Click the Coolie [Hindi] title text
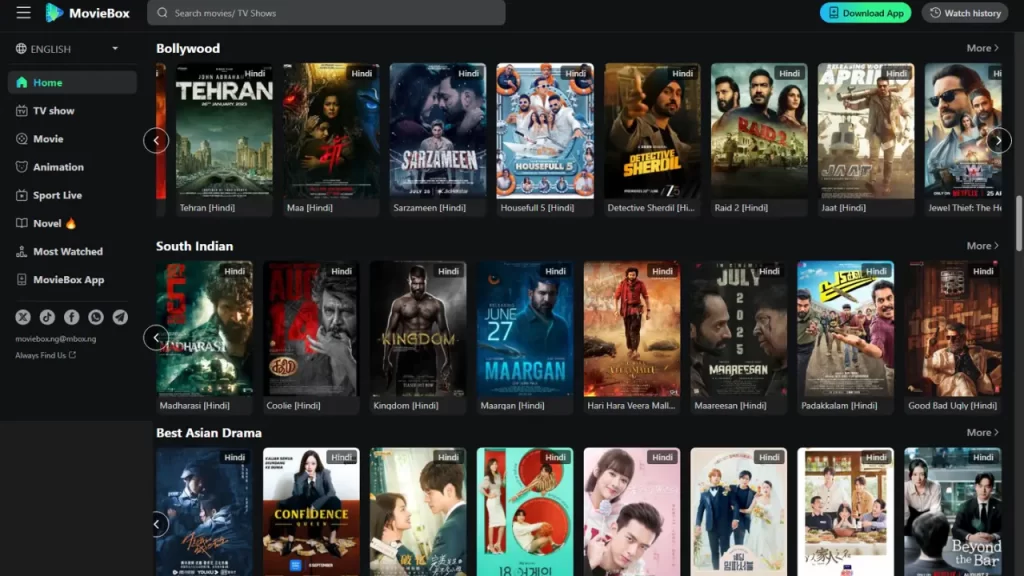1024x576 pixels. [293, 406]
